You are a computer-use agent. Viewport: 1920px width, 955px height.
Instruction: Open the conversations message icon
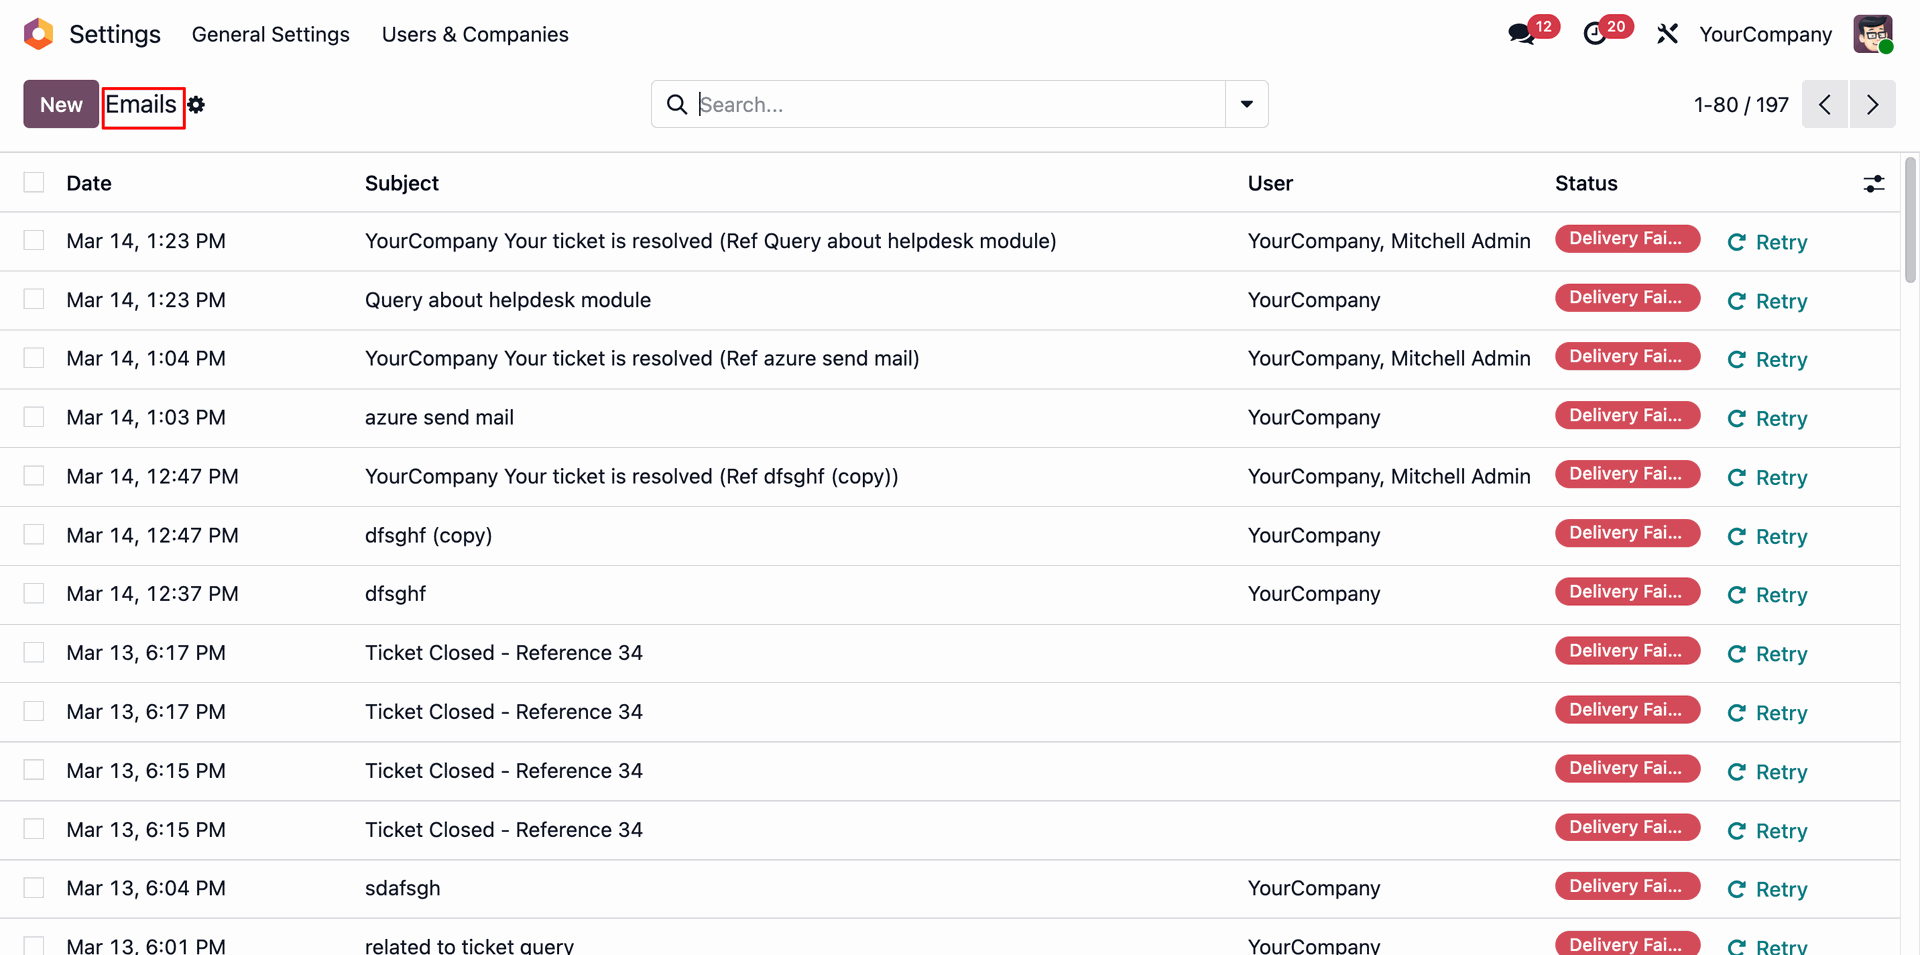point(1521,34)
